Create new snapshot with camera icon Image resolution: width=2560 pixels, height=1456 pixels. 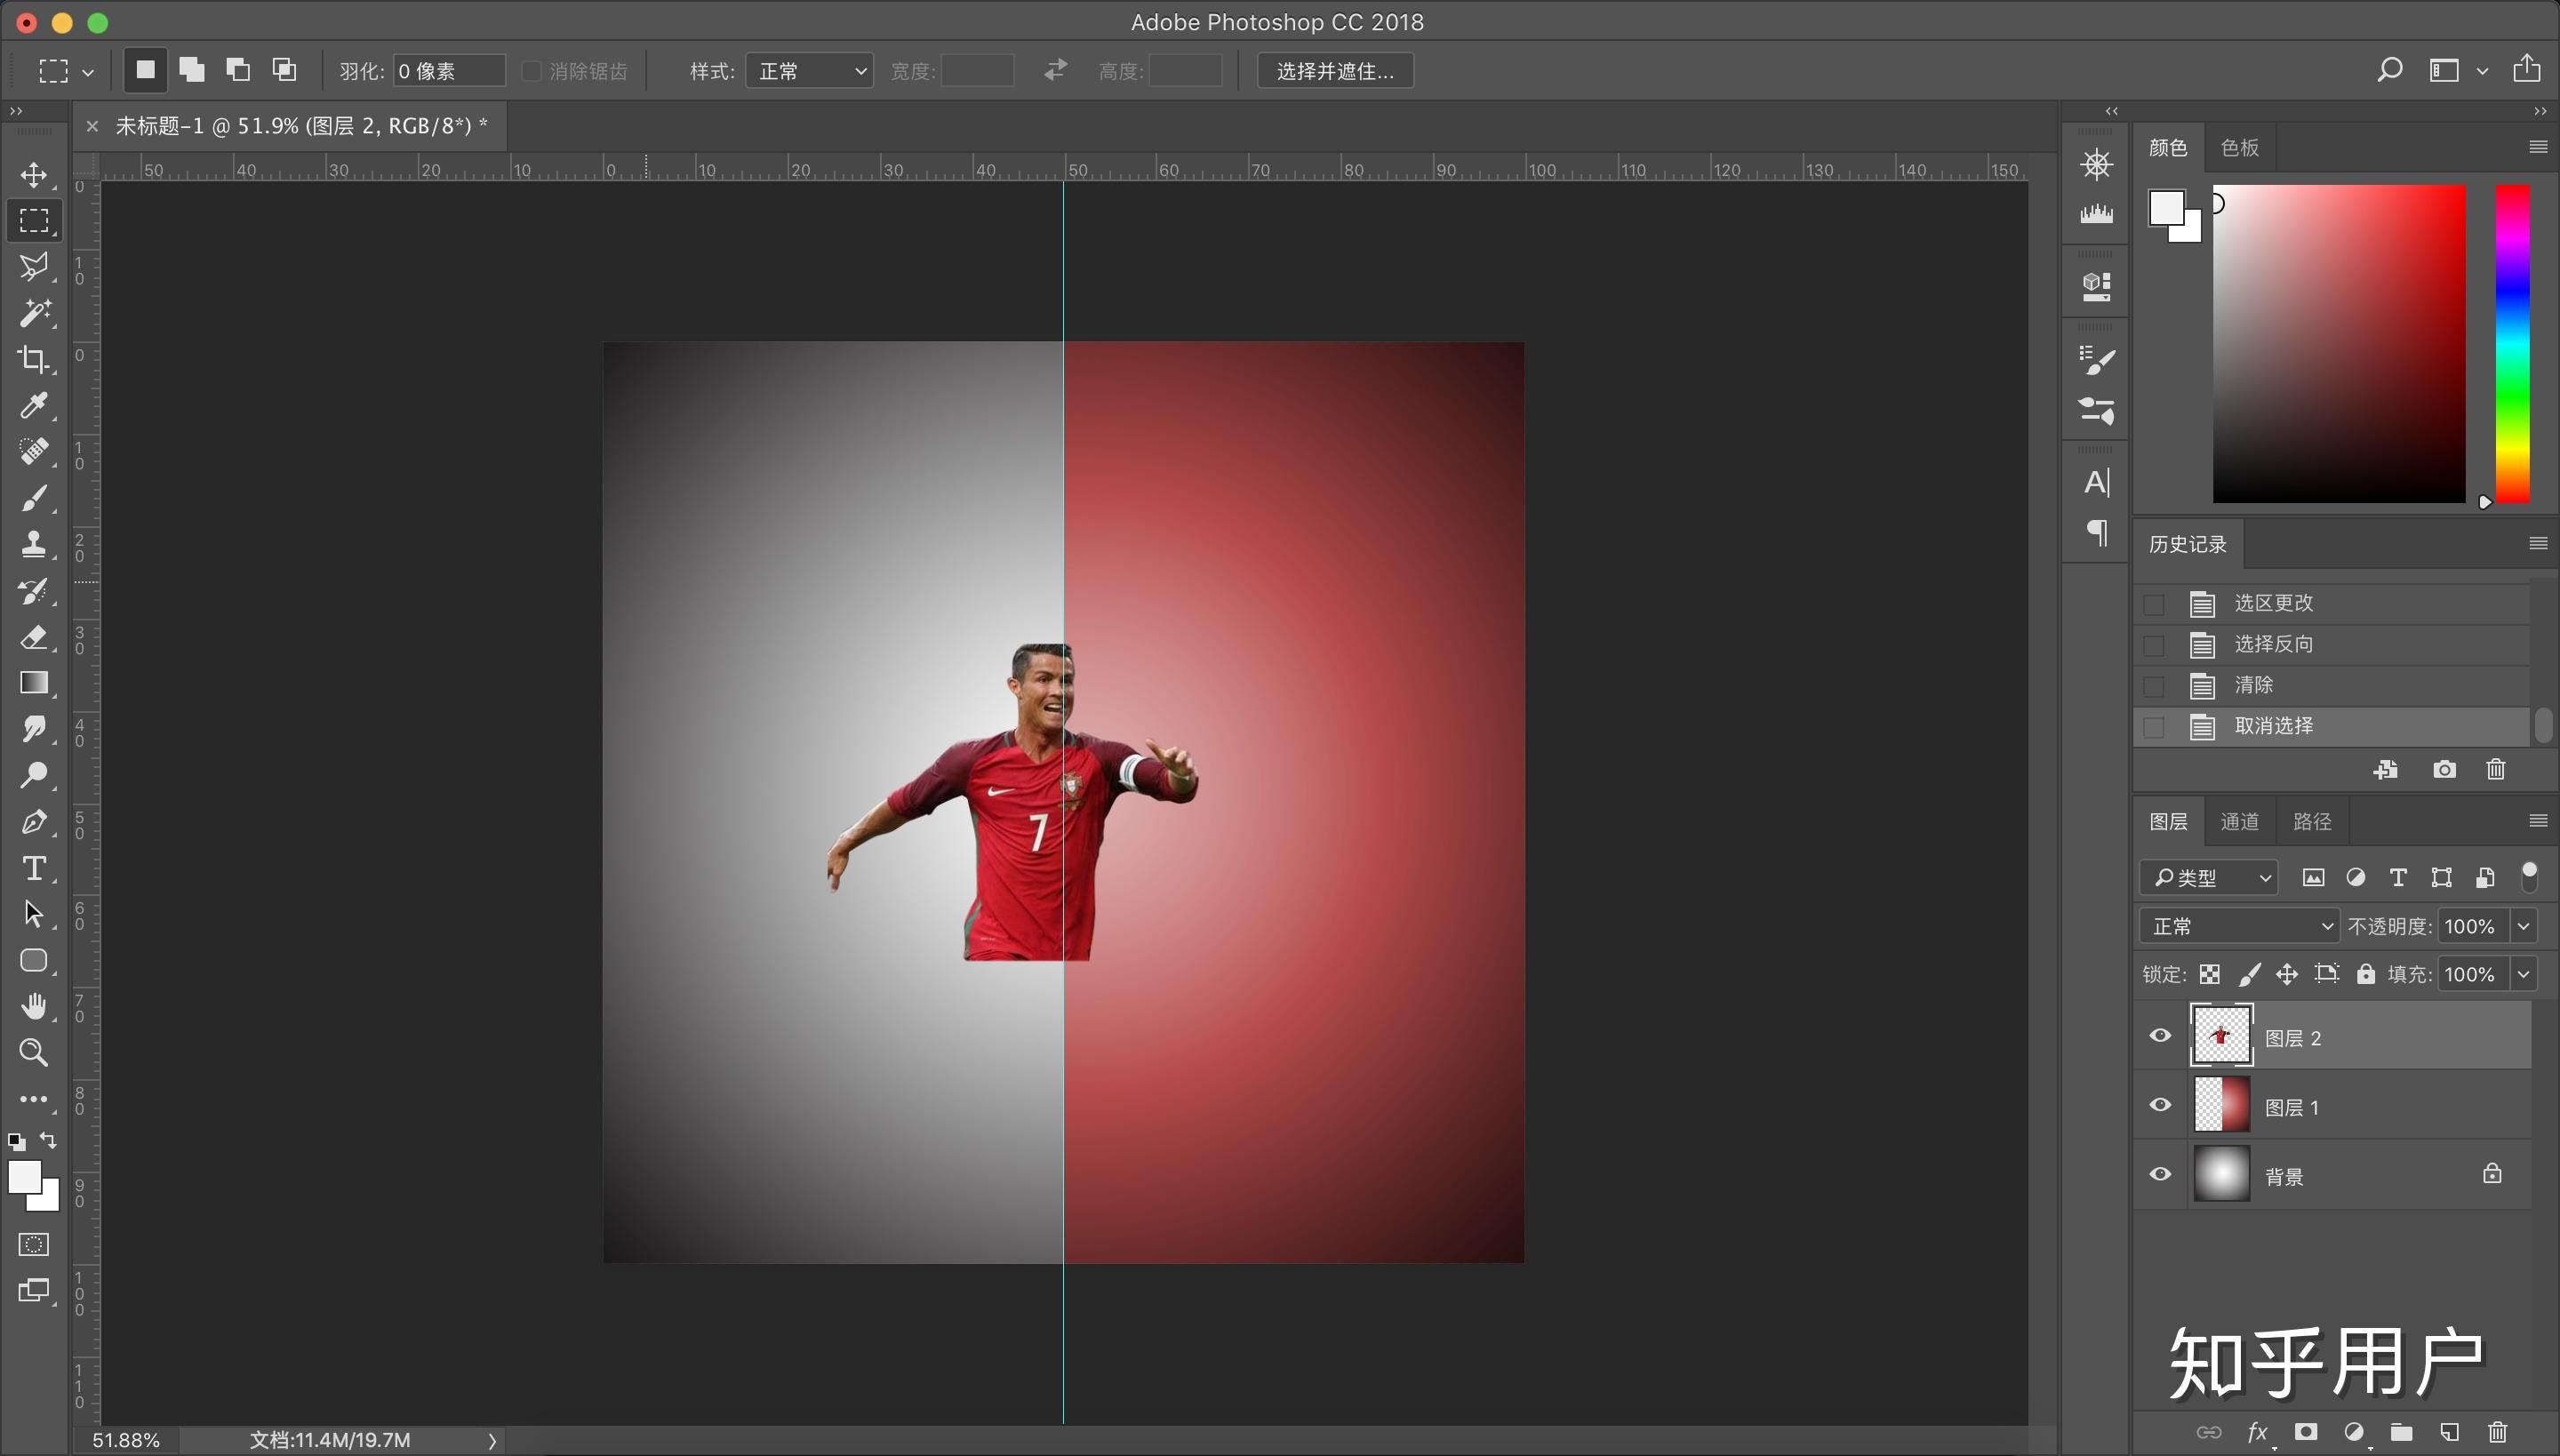[2444, 769]
